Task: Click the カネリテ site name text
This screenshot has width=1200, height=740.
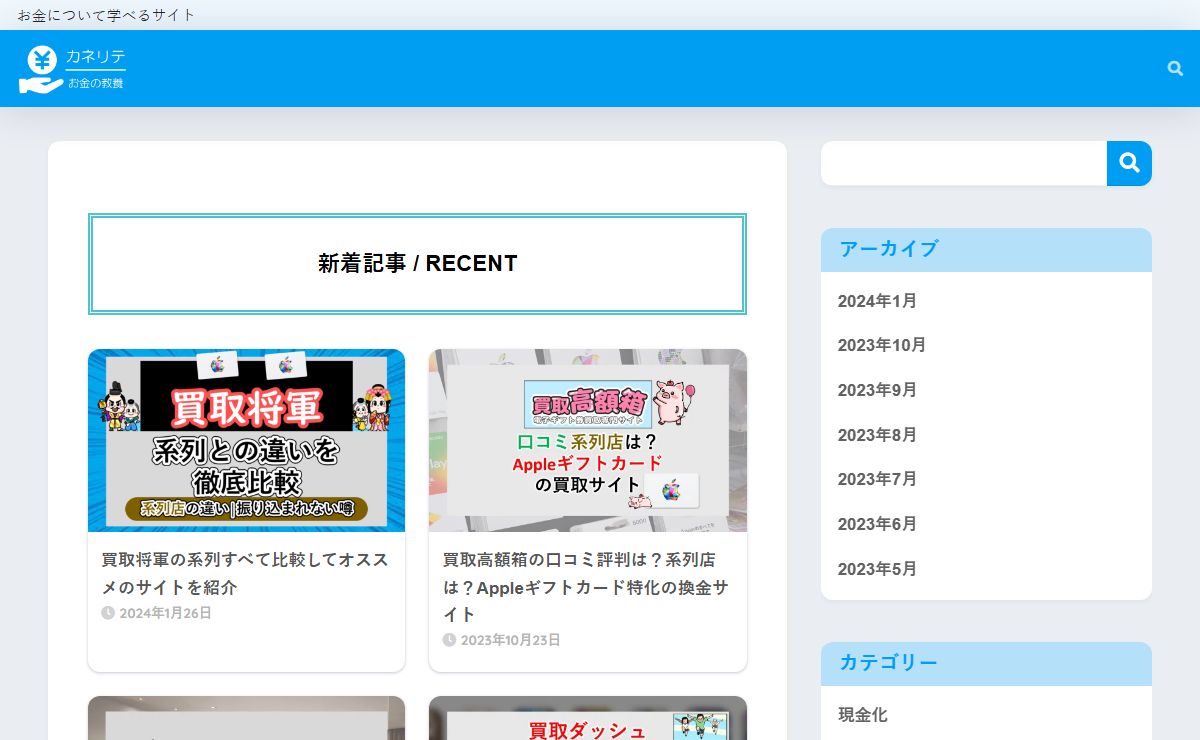Action: point(96,57)
